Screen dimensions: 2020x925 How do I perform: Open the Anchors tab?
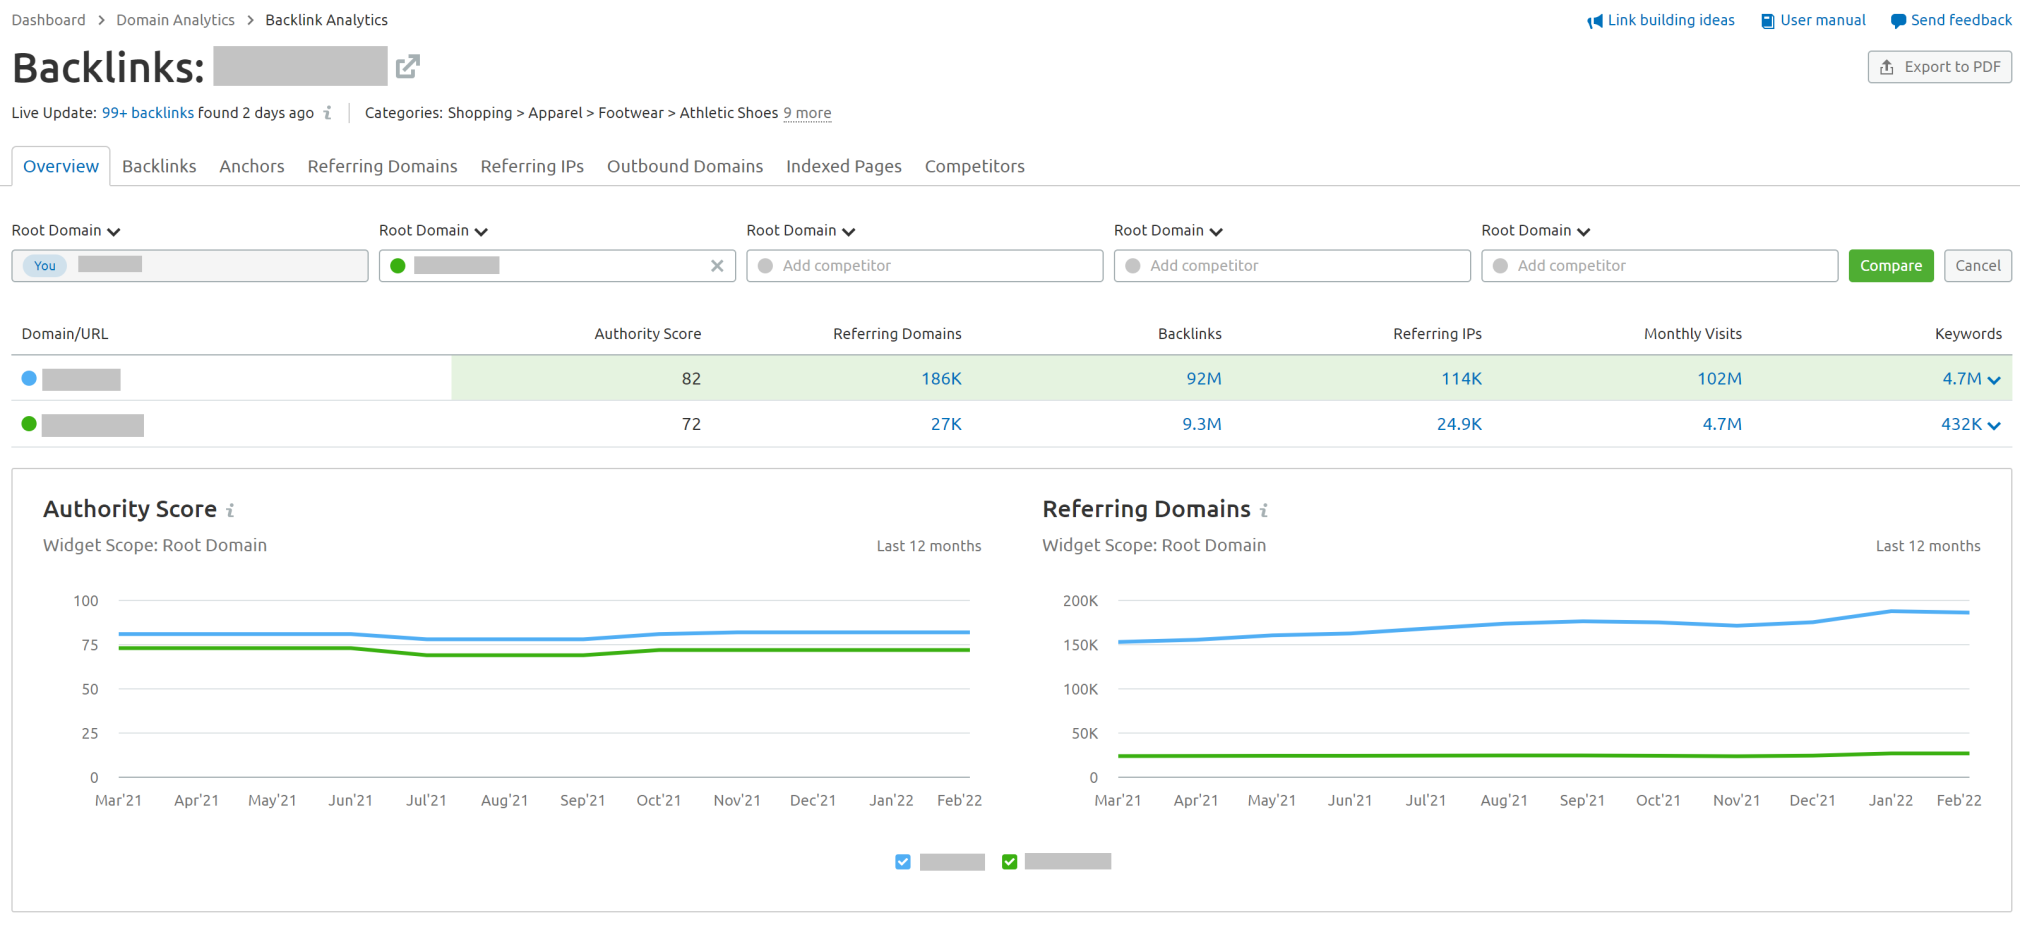click(x=252, y=166)
